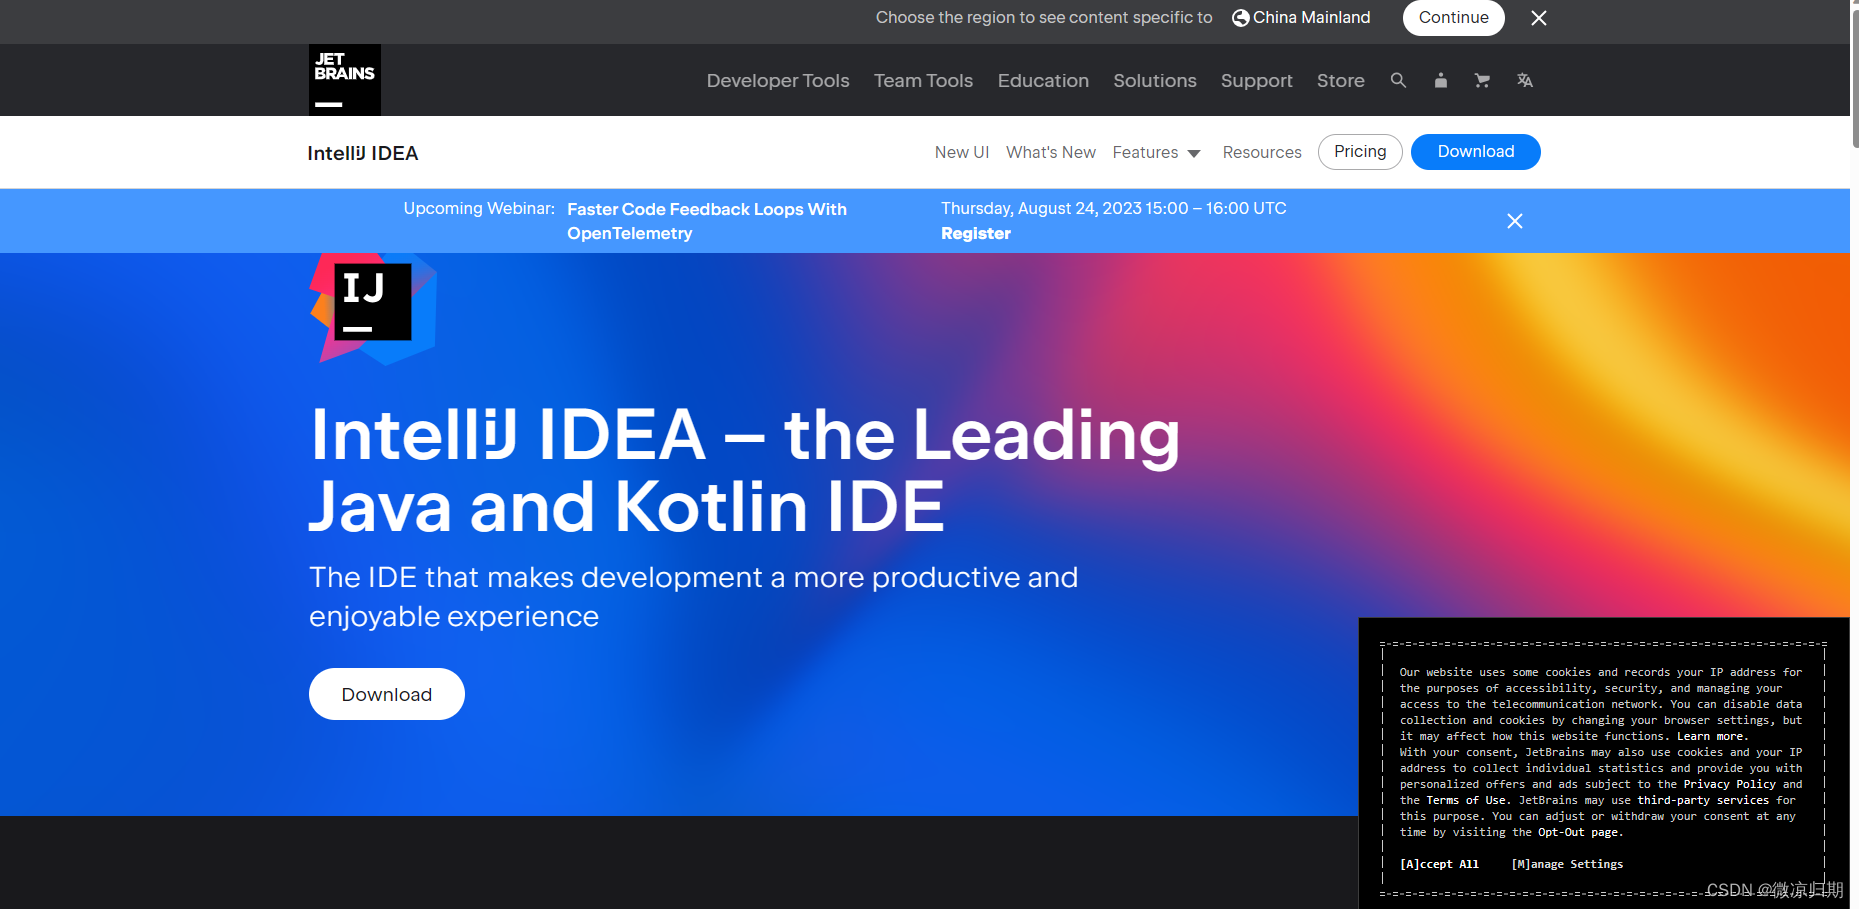This screenshot has height=909, width=1859.
Task: Click the JetBrains logo
Action: pyautogui.click(x=345, y=80)
